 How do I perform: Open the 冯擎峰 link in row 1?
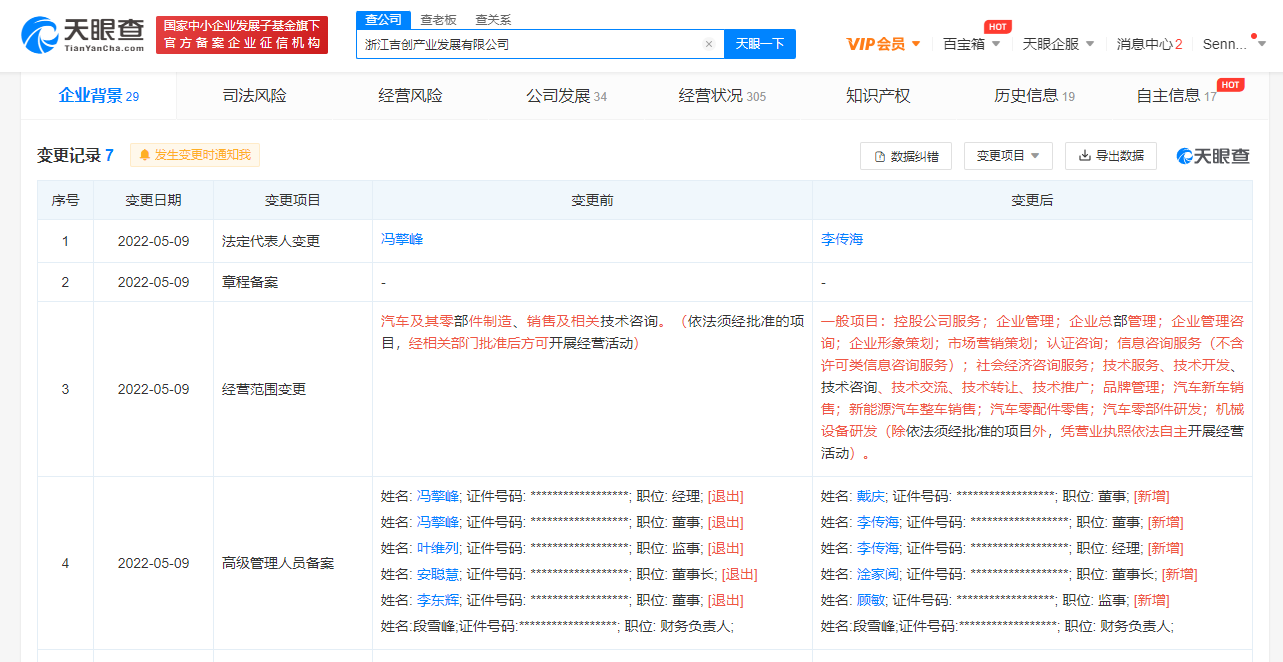402,240
